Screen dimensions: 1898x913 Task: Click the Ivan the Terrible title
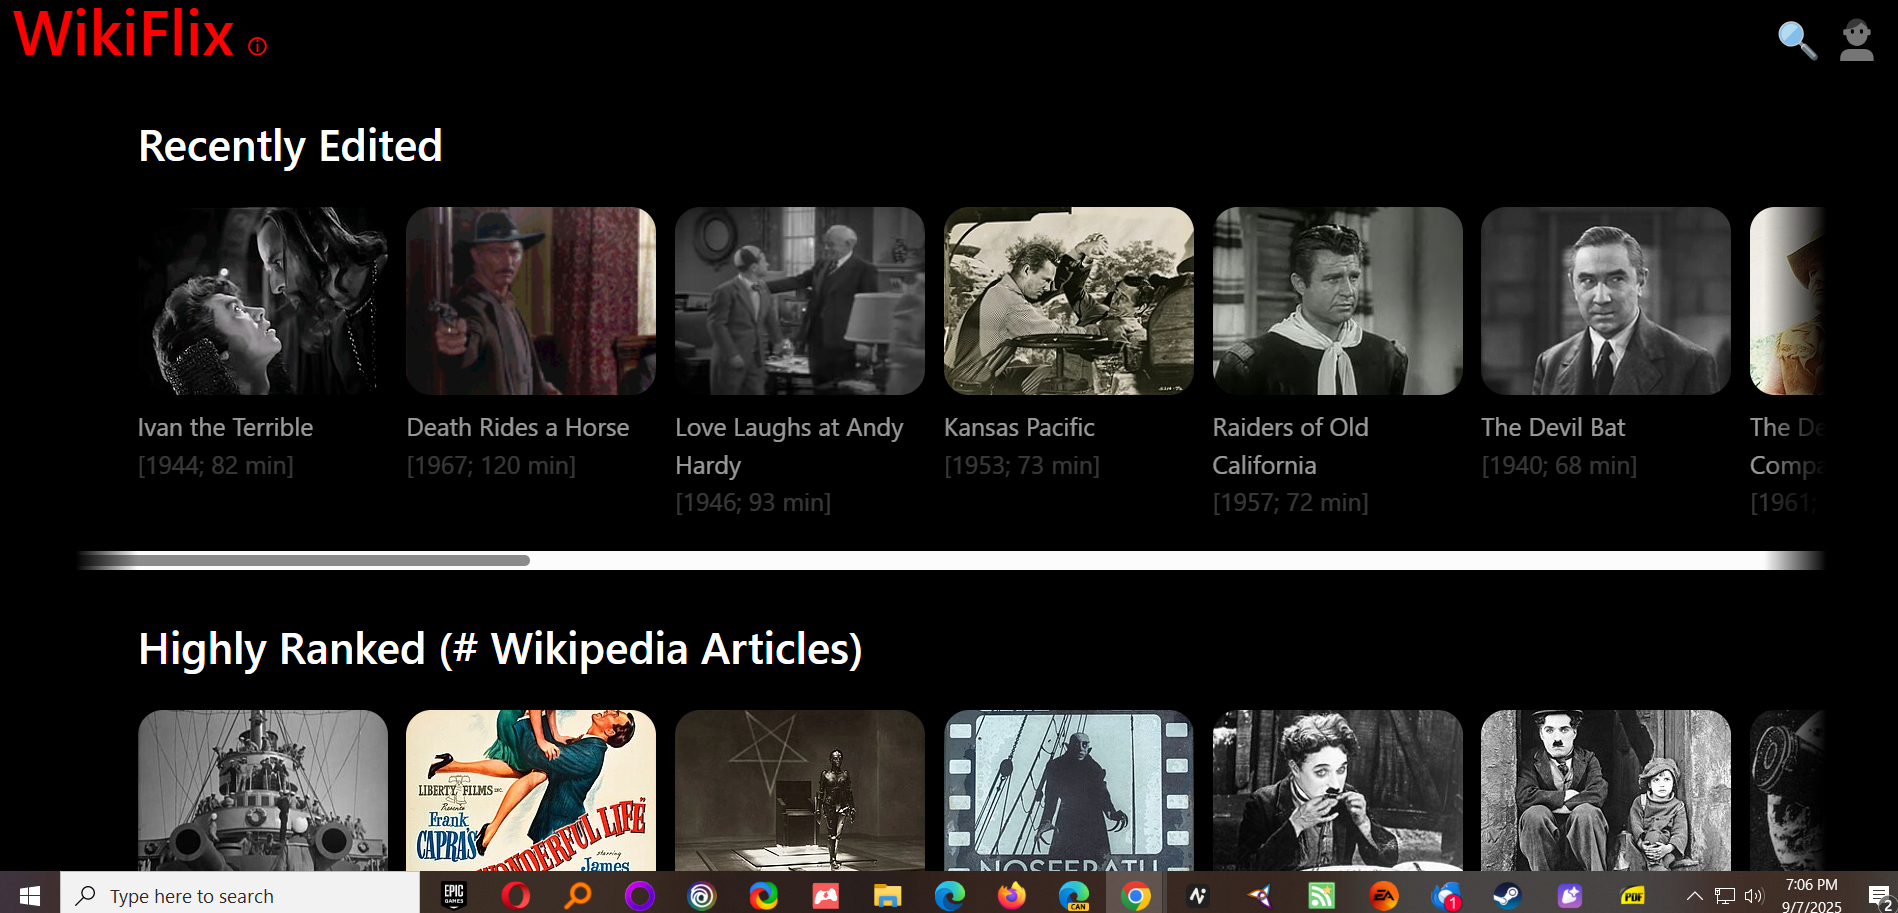coord(225,427)
